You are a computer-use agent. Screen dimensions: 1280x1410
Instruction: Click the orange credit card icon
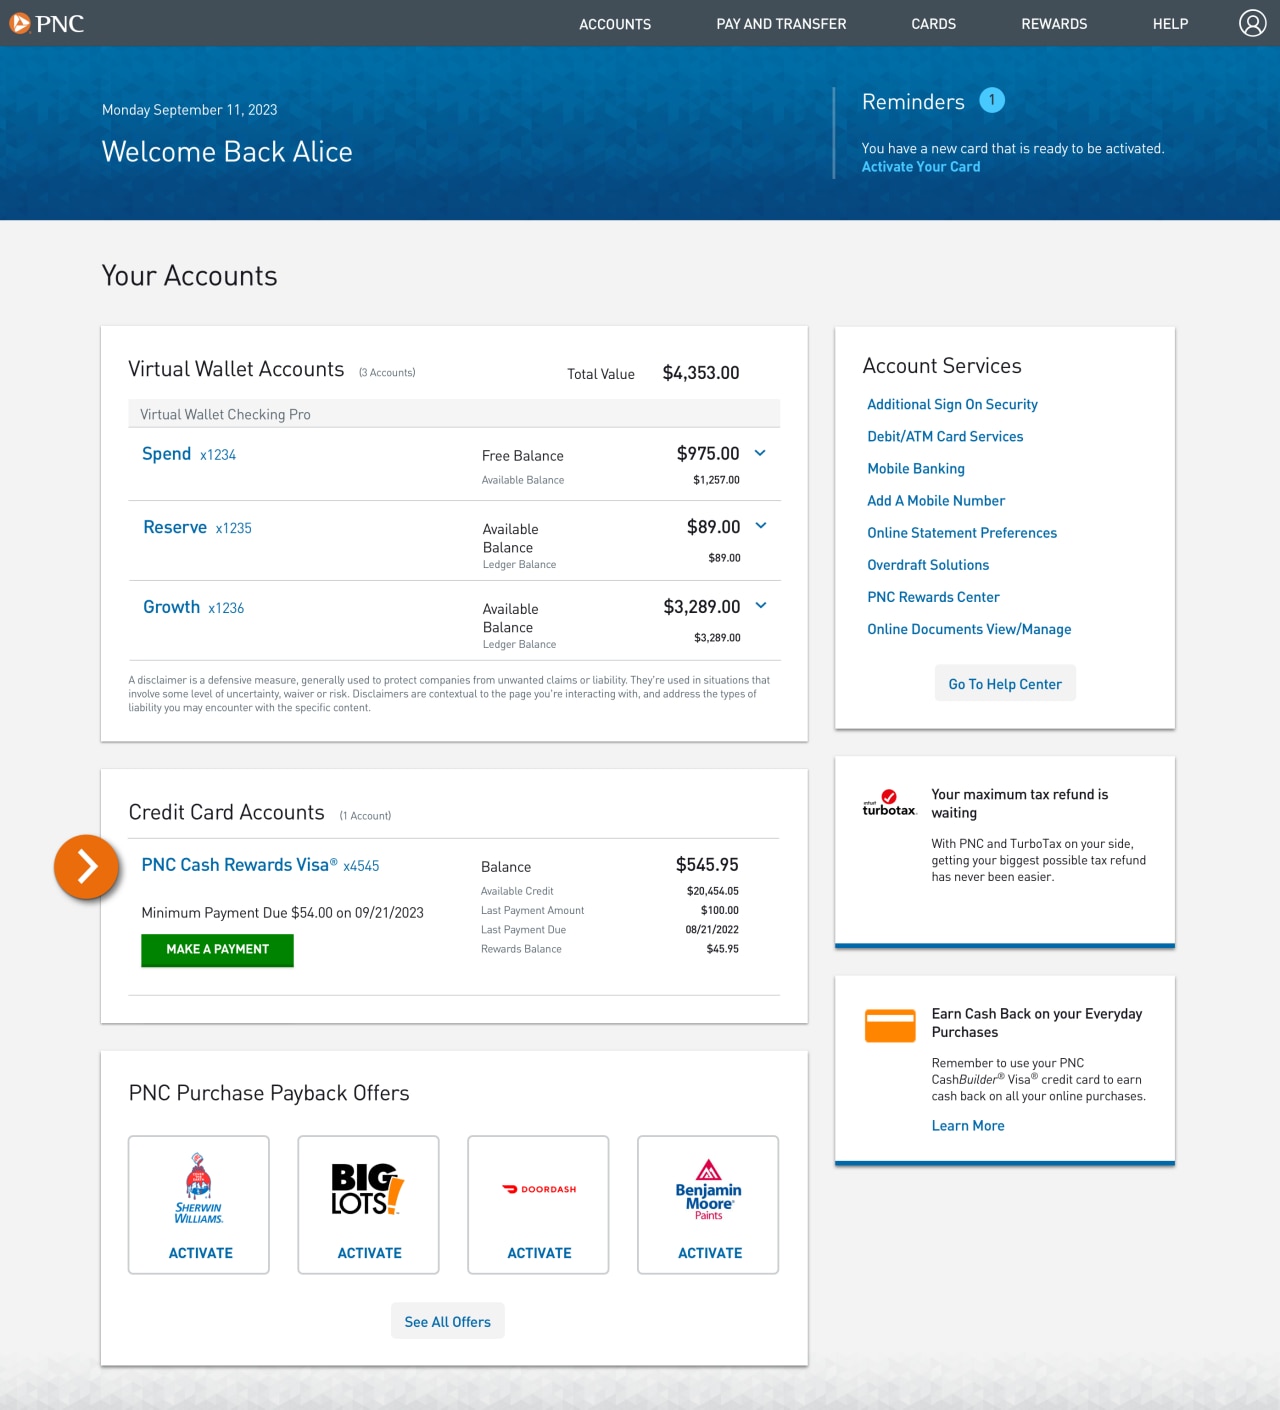(x=889, y=1025)
